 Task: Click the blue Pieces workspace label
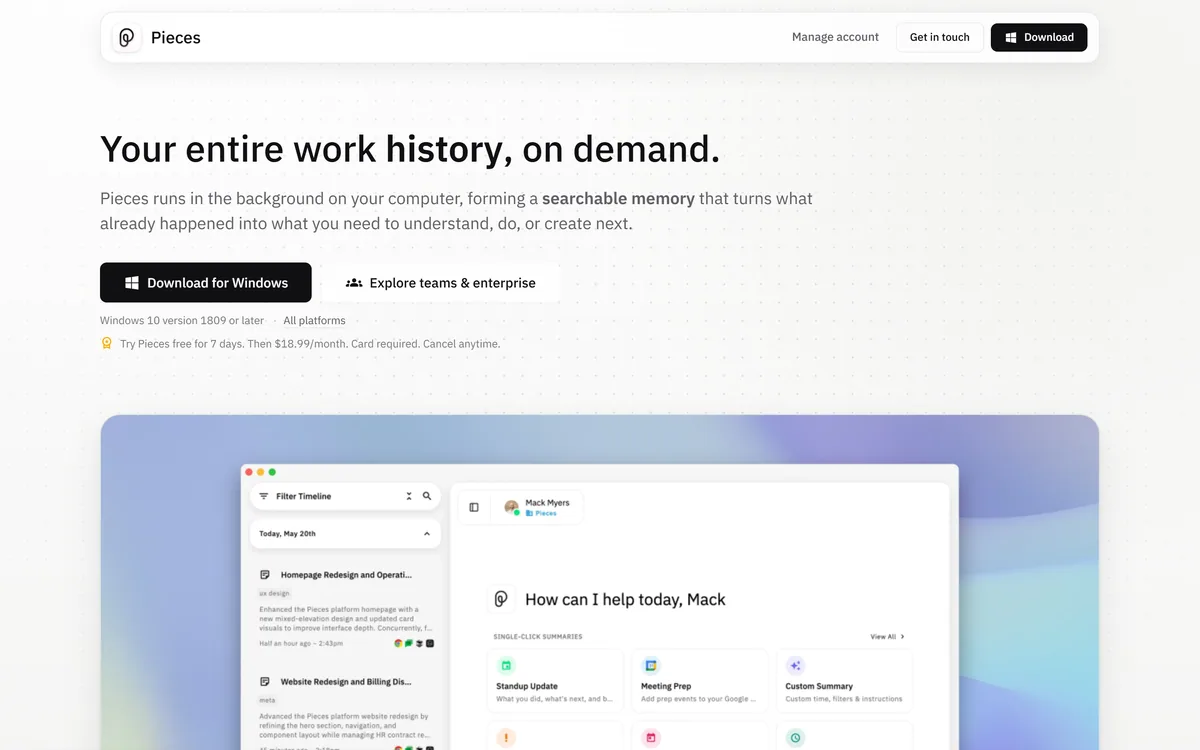click(541, 513)
